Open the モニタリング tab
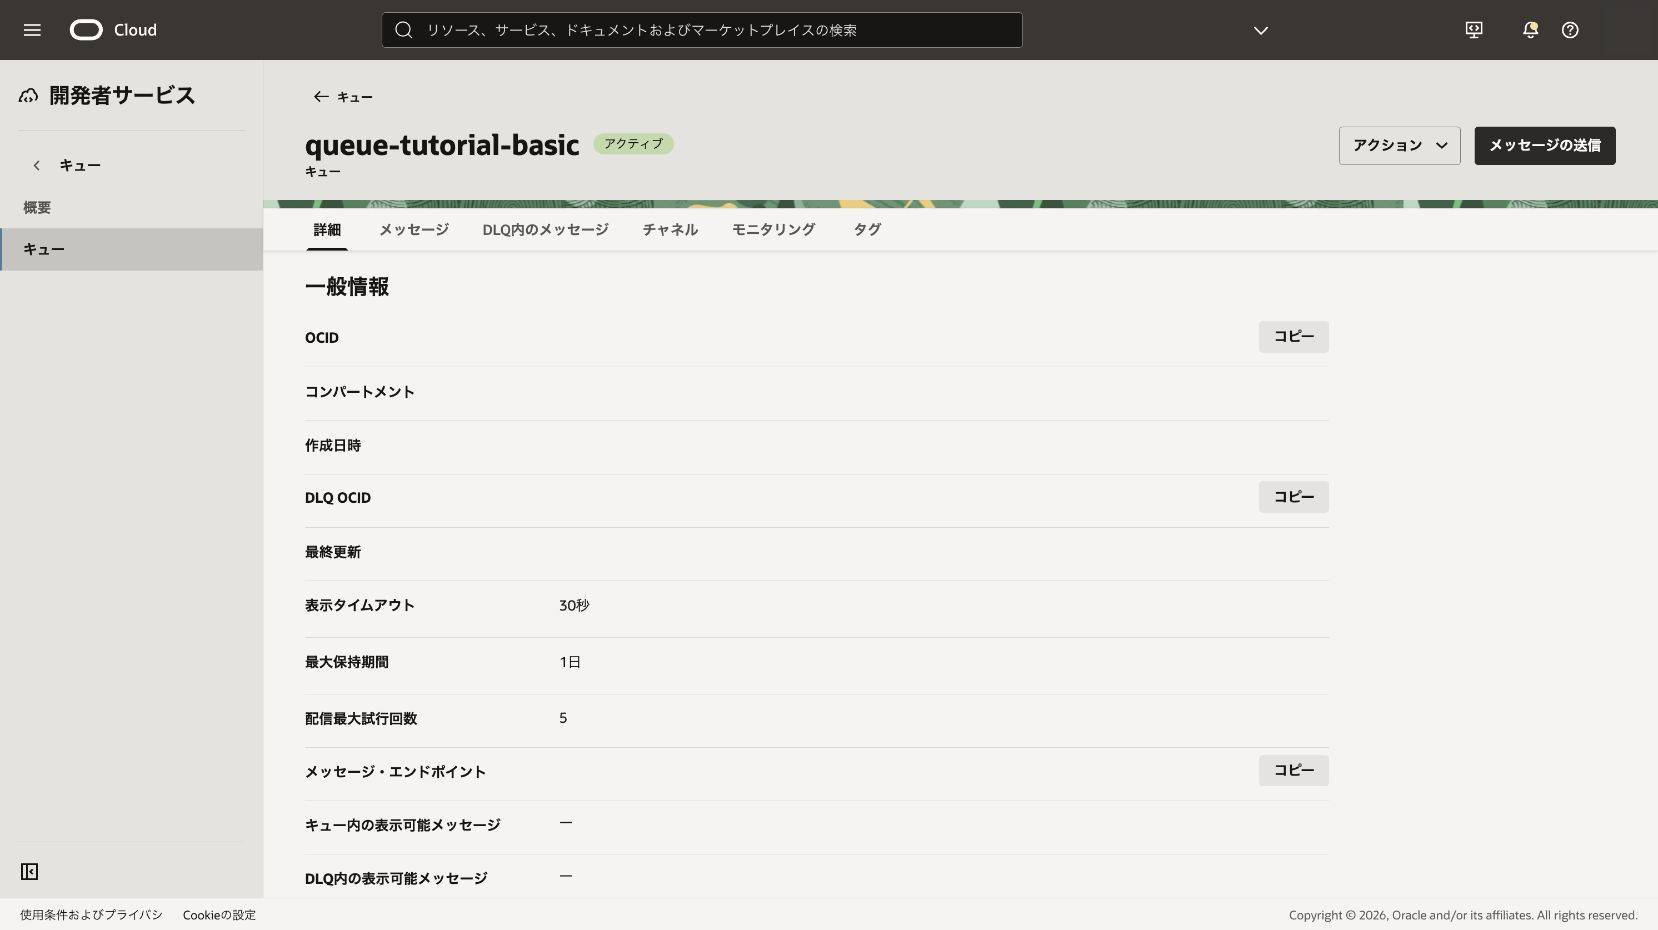The image size is (1658, 930). coord(773,230)
